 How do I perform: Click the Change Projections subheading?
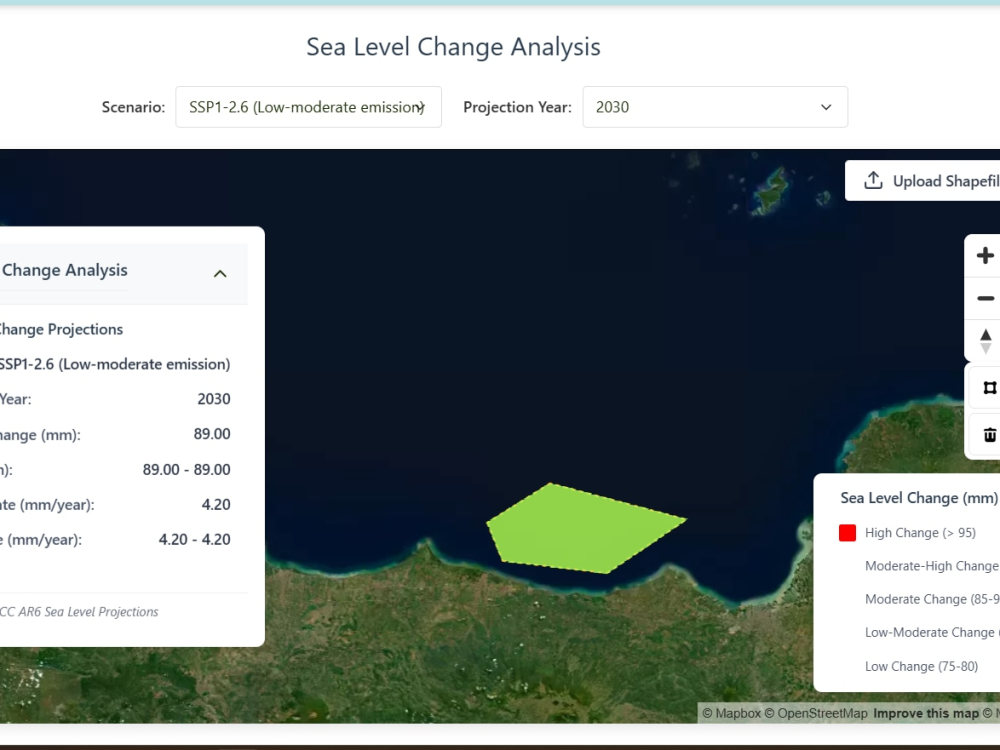[x=61, y=329]
